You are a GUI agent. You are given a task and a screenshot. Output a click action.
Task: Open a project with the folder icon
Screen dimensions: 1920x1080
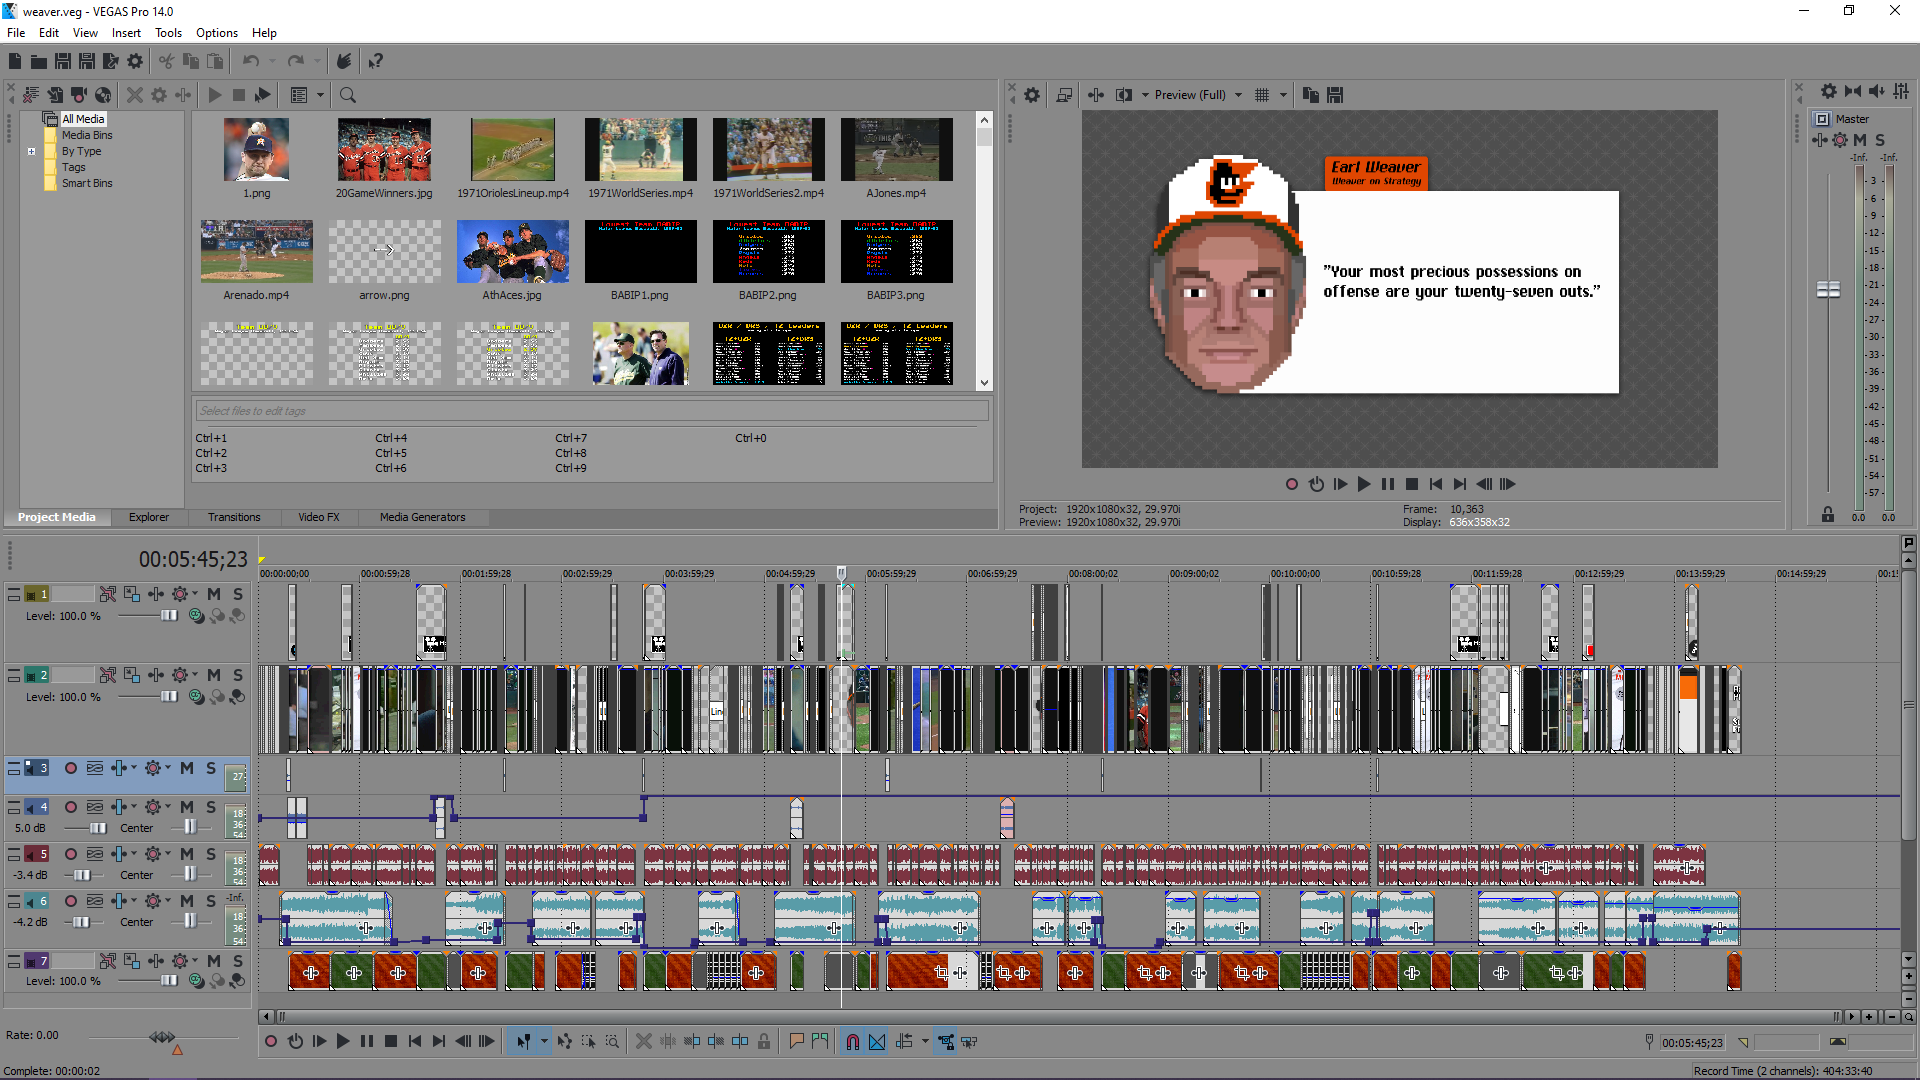click(39, 62)
